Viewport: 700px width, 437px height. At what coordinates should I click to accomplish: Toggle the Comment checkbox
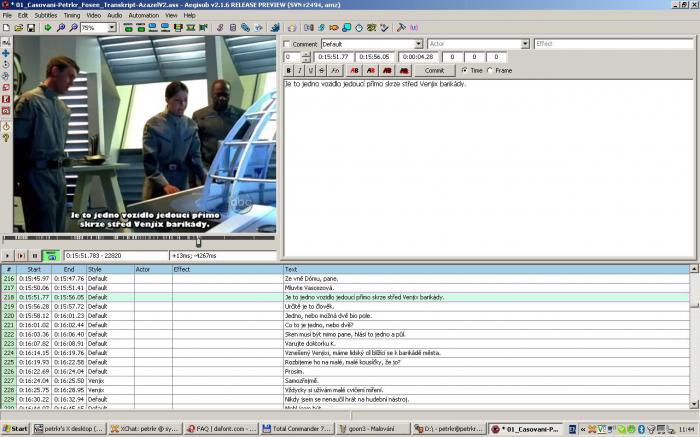tap(287, 44)
